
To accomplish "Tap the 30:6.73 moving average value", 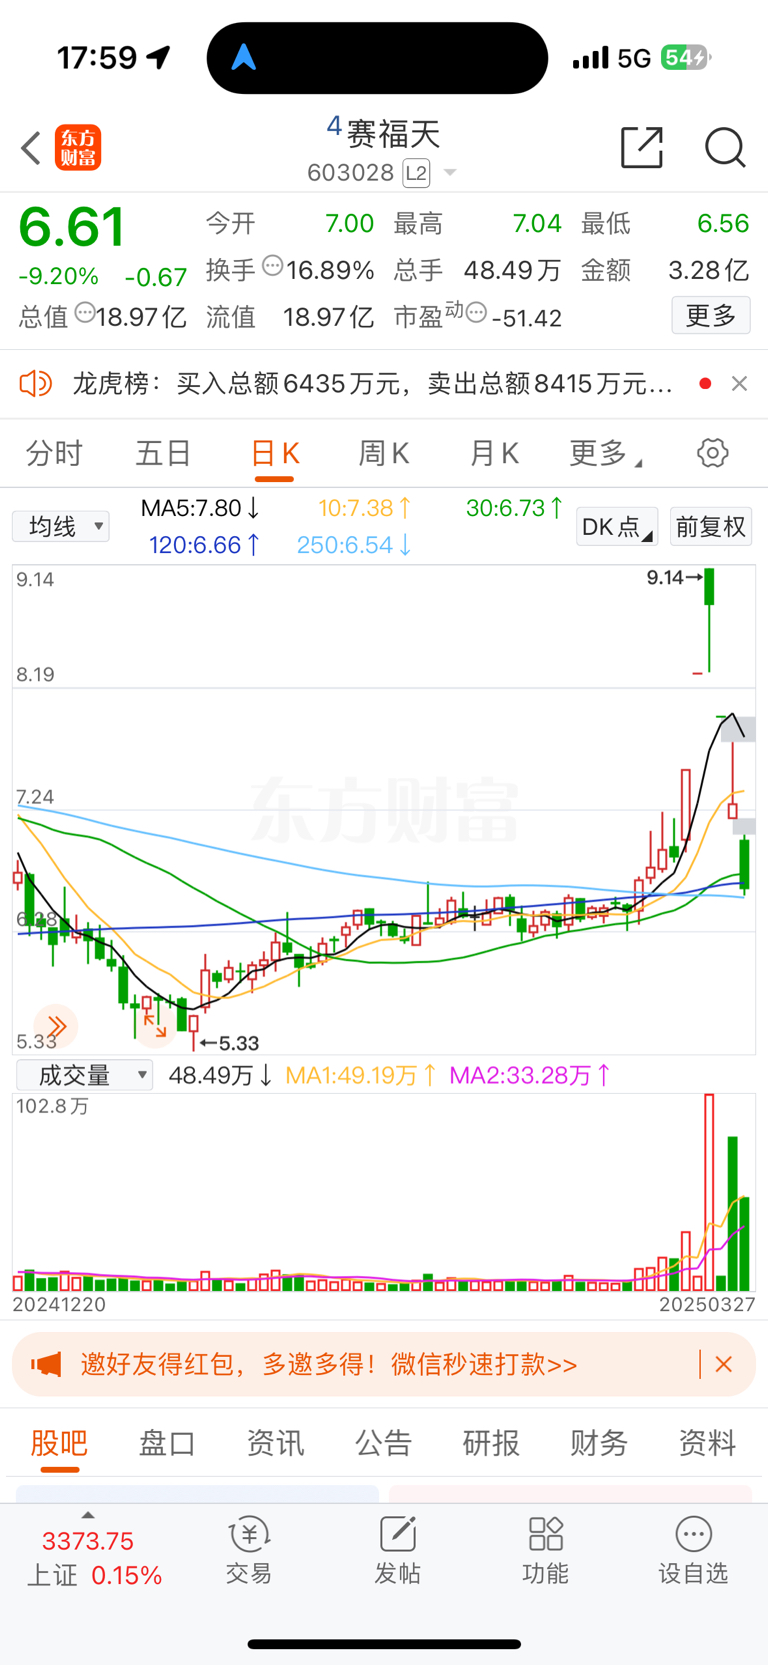I will click(x=514, y=508).
